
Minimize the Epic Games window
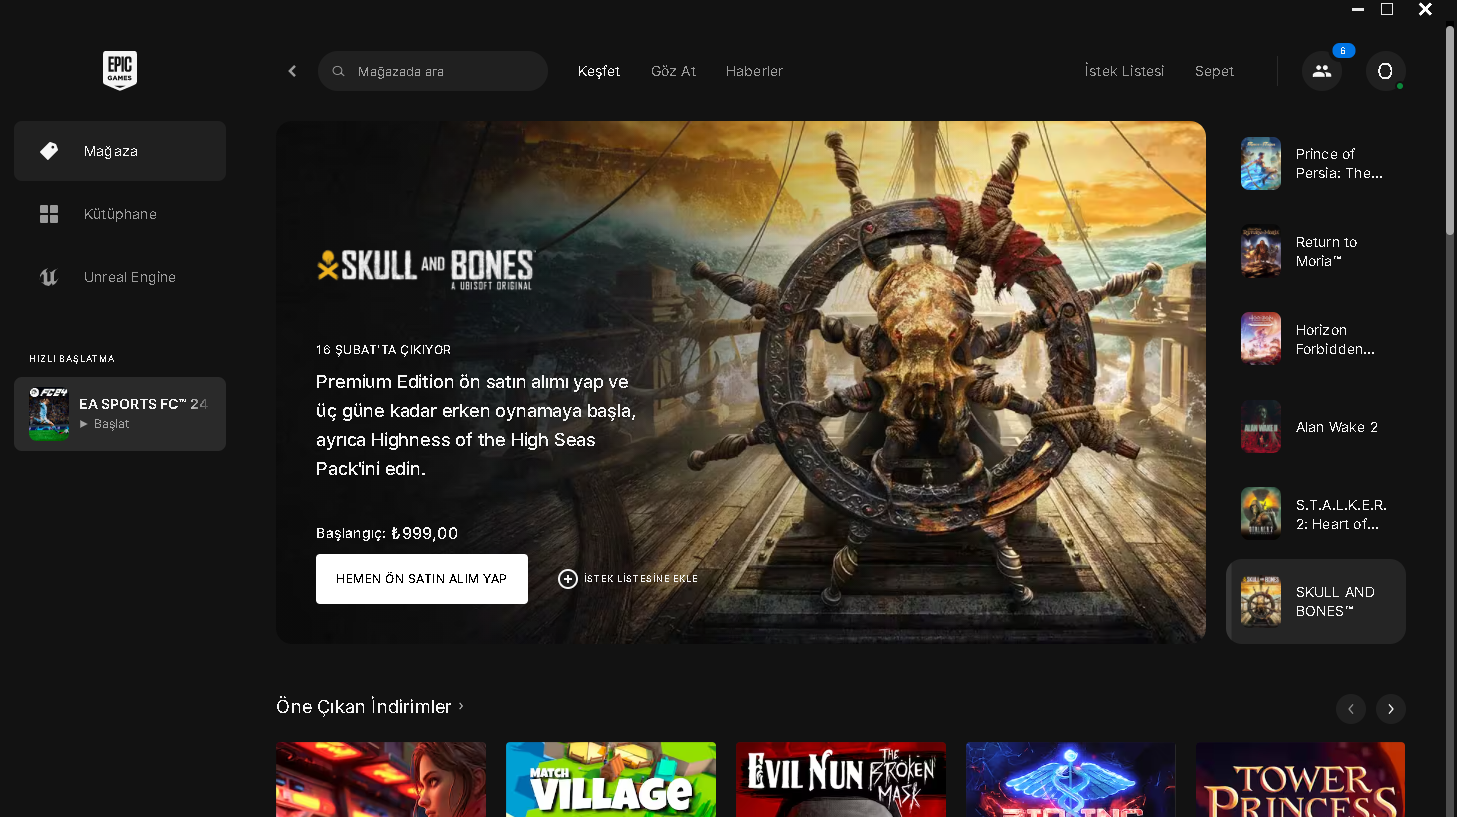coord(1358,9)
